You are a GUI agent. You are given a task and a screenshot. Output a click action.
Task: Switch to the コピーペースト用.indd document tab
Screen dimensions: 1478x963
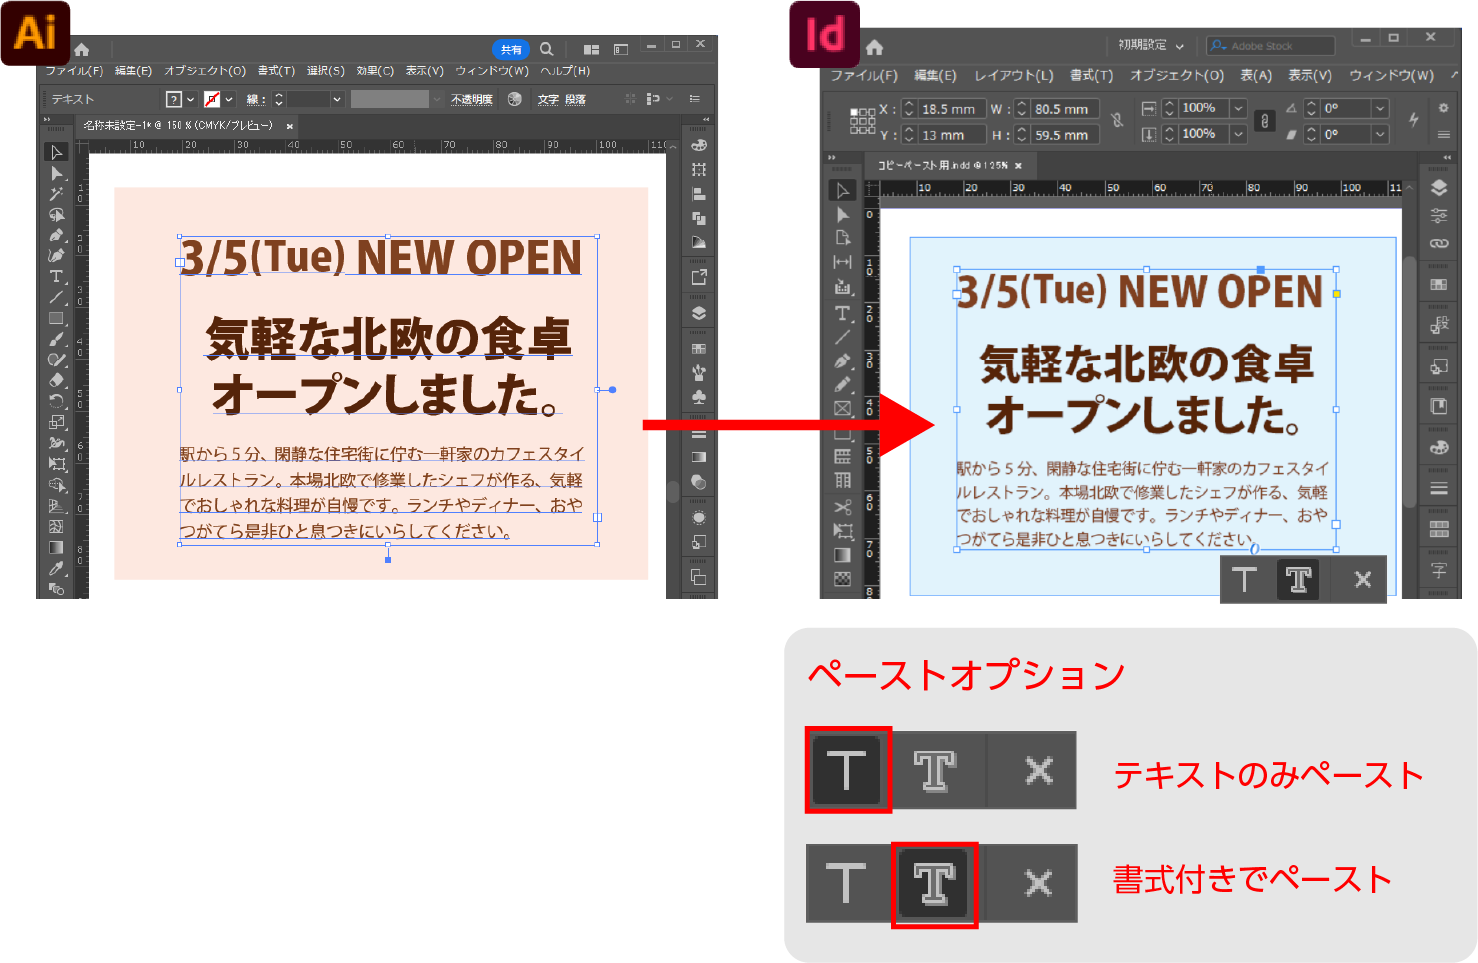940,166
